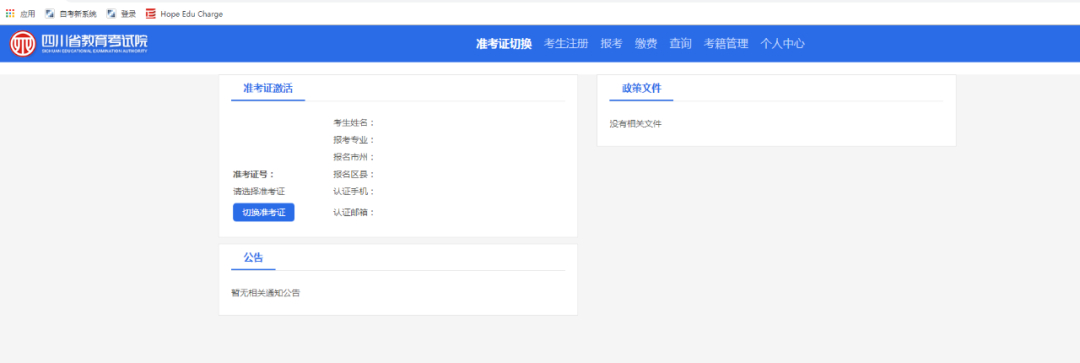1080x363 pixels.
Task: Click the 切换准考证 button
Action: [263, 212]
